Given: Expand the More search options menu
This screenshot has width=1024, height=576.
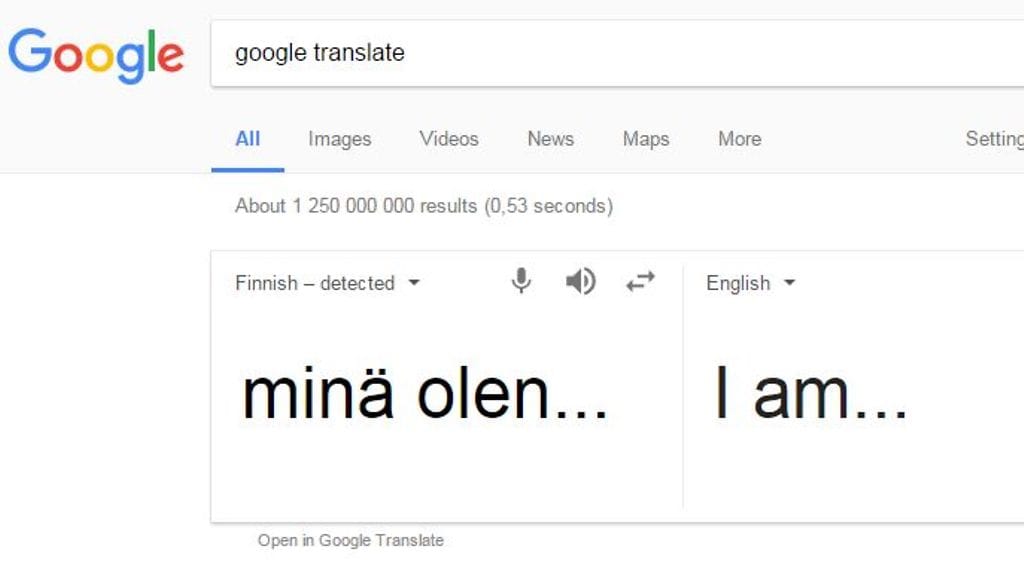Looking at the screenshot, I should pos(739,139).
